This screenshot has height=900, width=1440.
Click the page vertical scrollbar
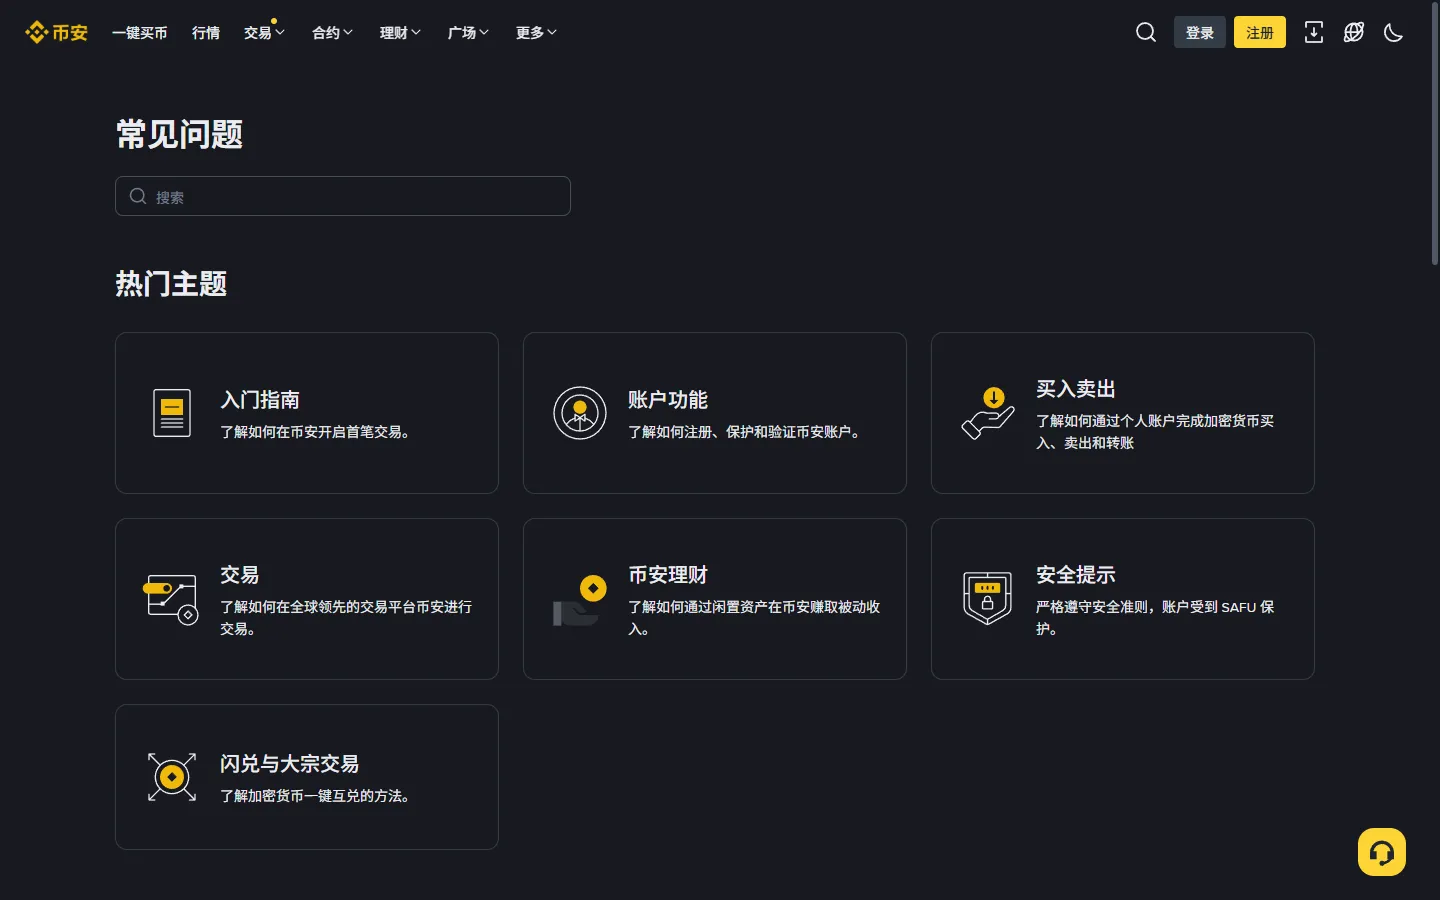pyautogui.click(x=1435, y=135)
